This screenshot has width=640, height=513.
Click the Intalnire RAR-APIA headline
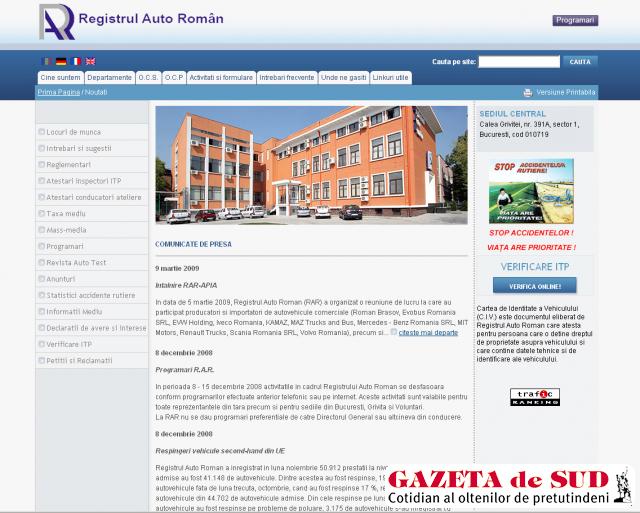coord(186,285)
